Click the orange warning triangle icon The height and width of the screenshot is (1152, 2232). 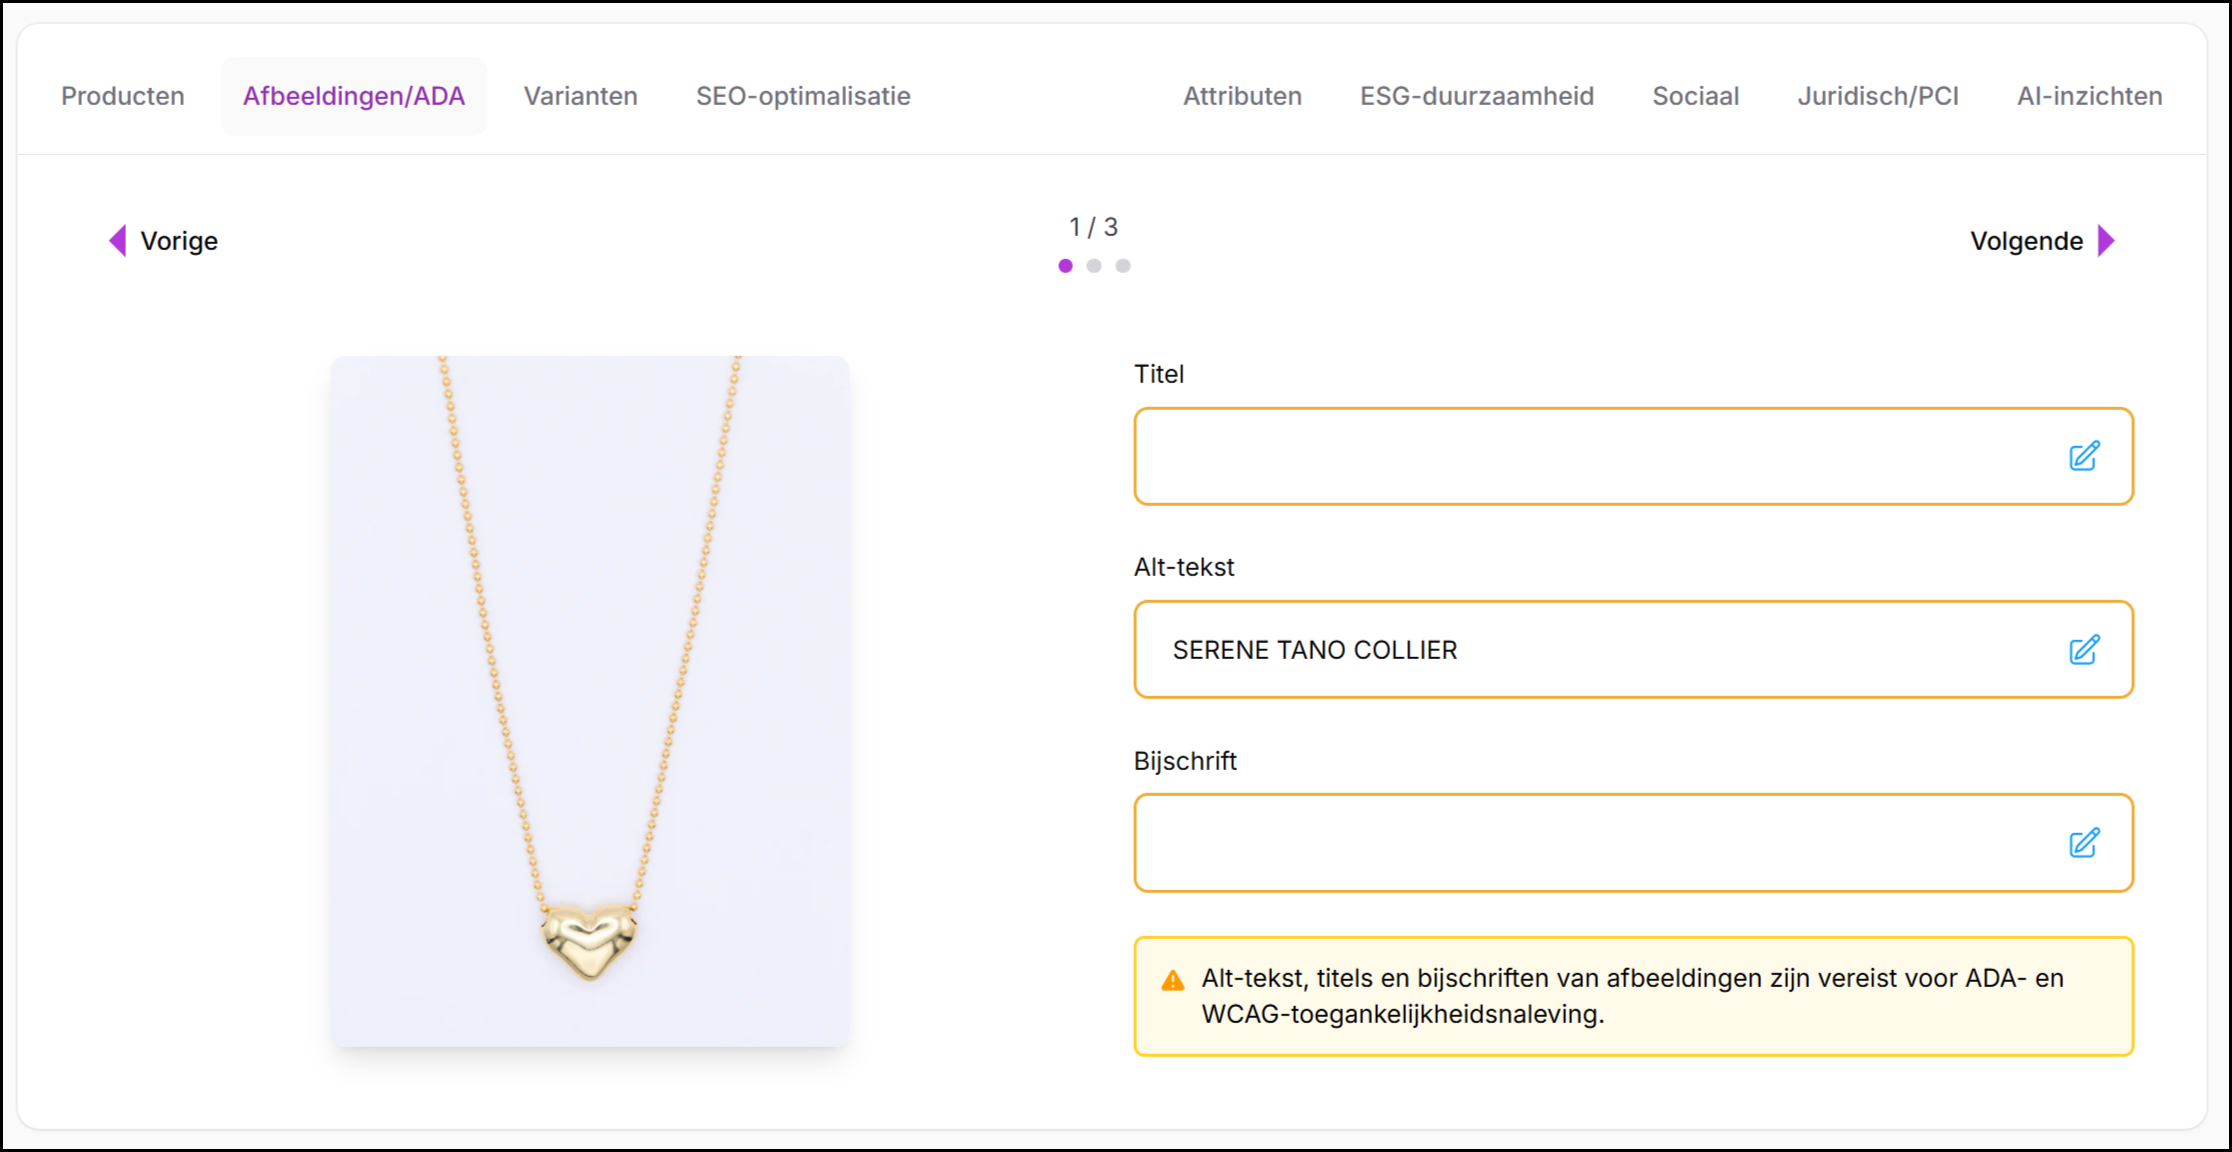pos(1173,981)
